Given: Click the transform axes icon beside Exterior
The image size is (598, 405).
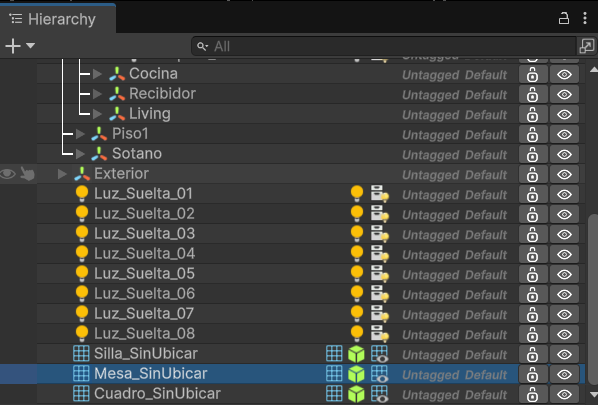Looking at the screenshot, I should click(82, 174).
